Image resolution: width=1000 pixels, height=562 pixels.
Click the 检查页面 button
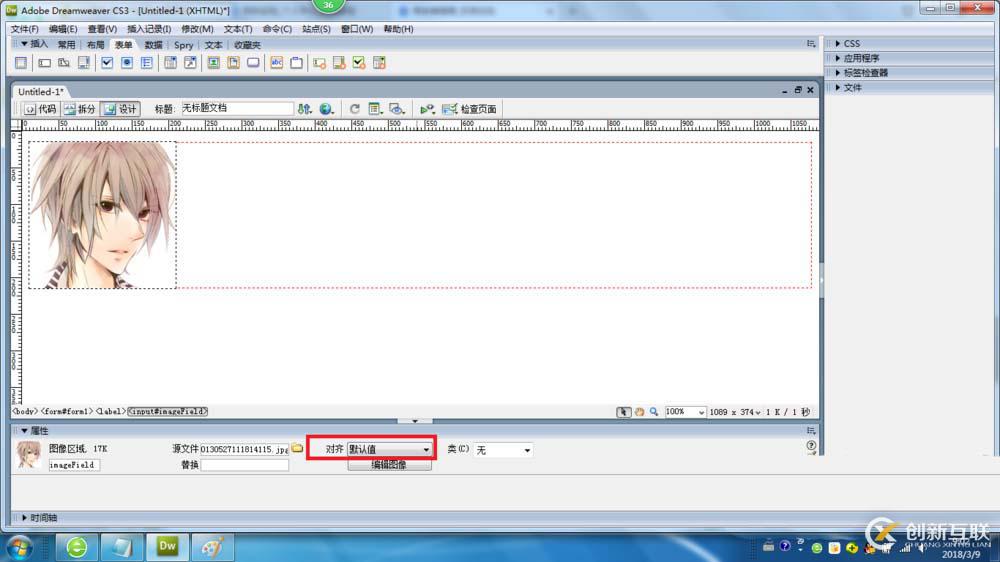pyautogui.click(x=470, y=109)
